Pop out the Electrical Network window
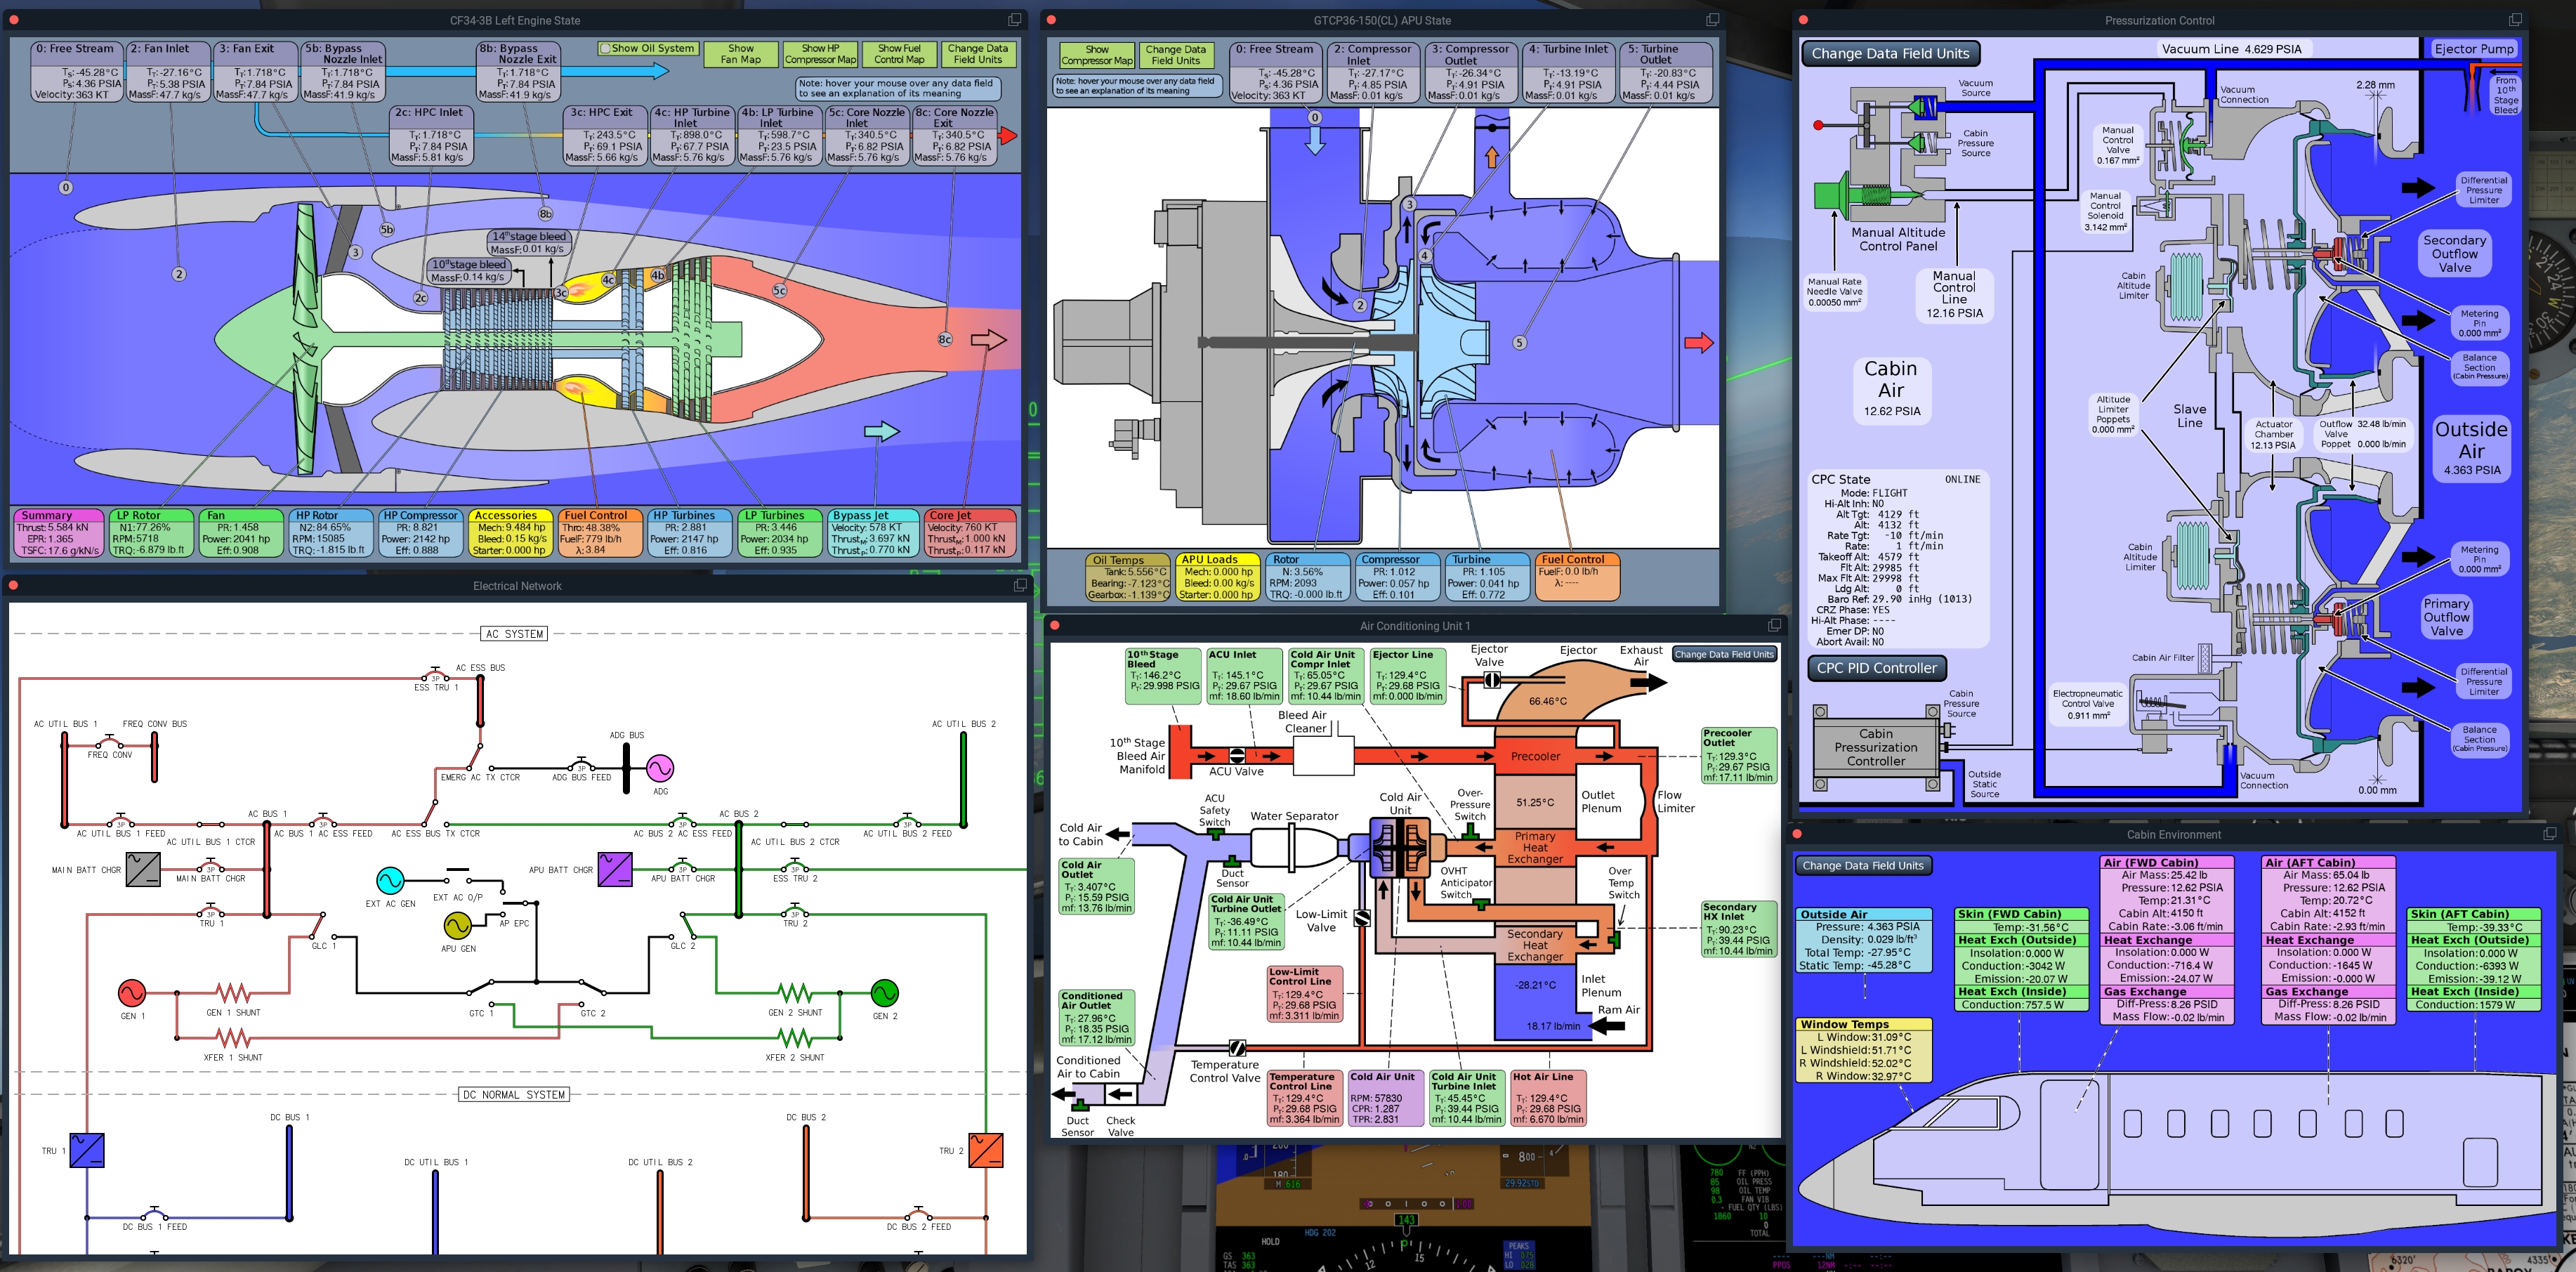The image size is (2576, 1272). tap(1020, 585)
